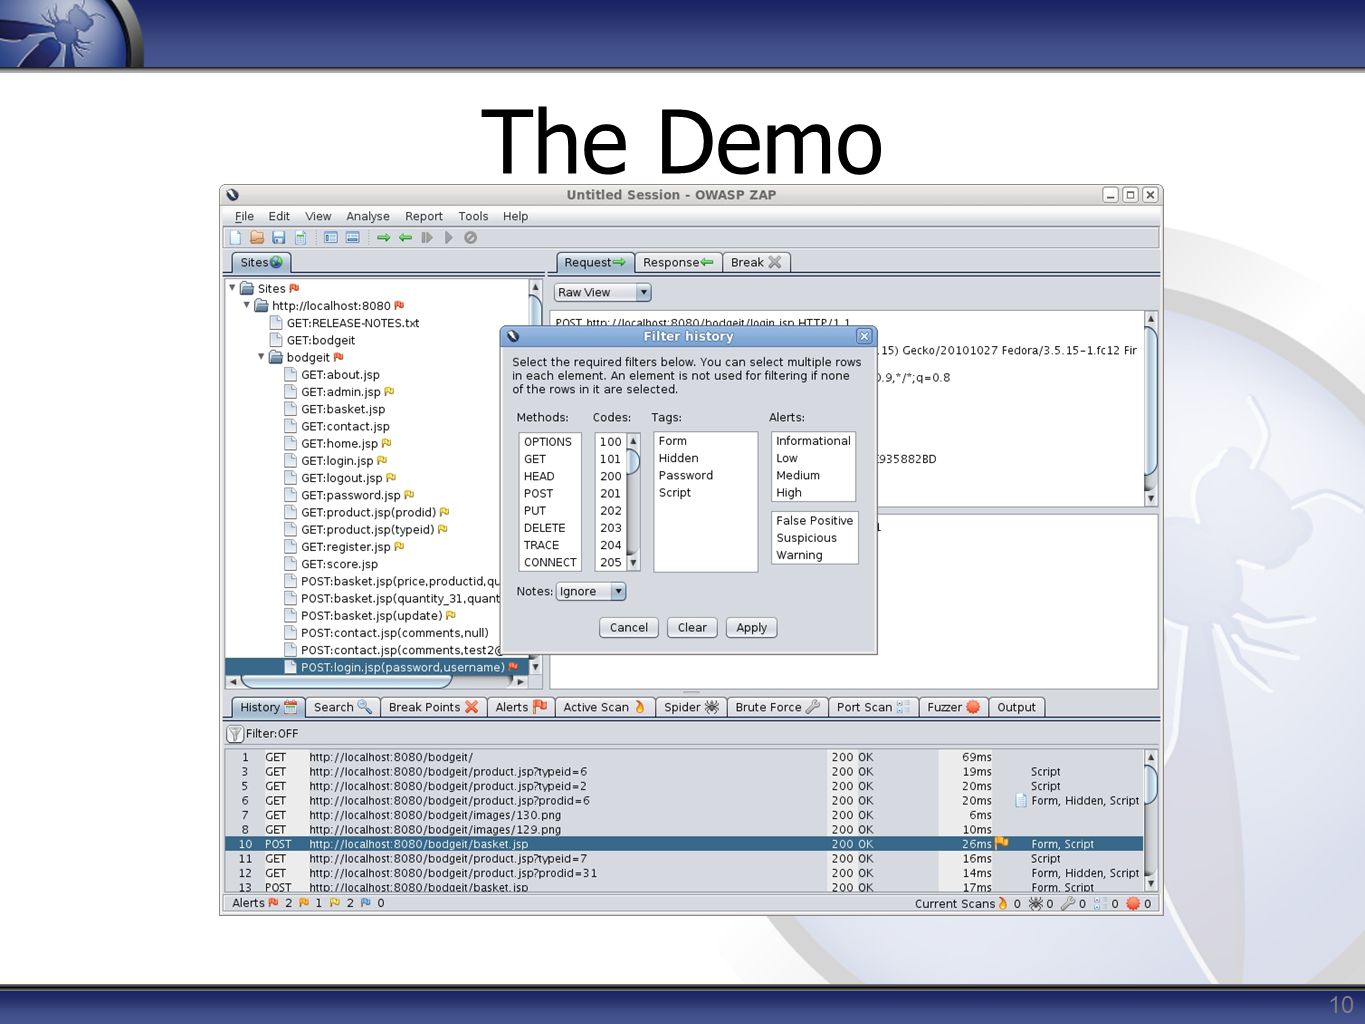The width and height of the screenshot is (1365, 1024).
Task: Toggle break on requests, green right arrow
Action: pyautogui.click(x=383, y=238)
